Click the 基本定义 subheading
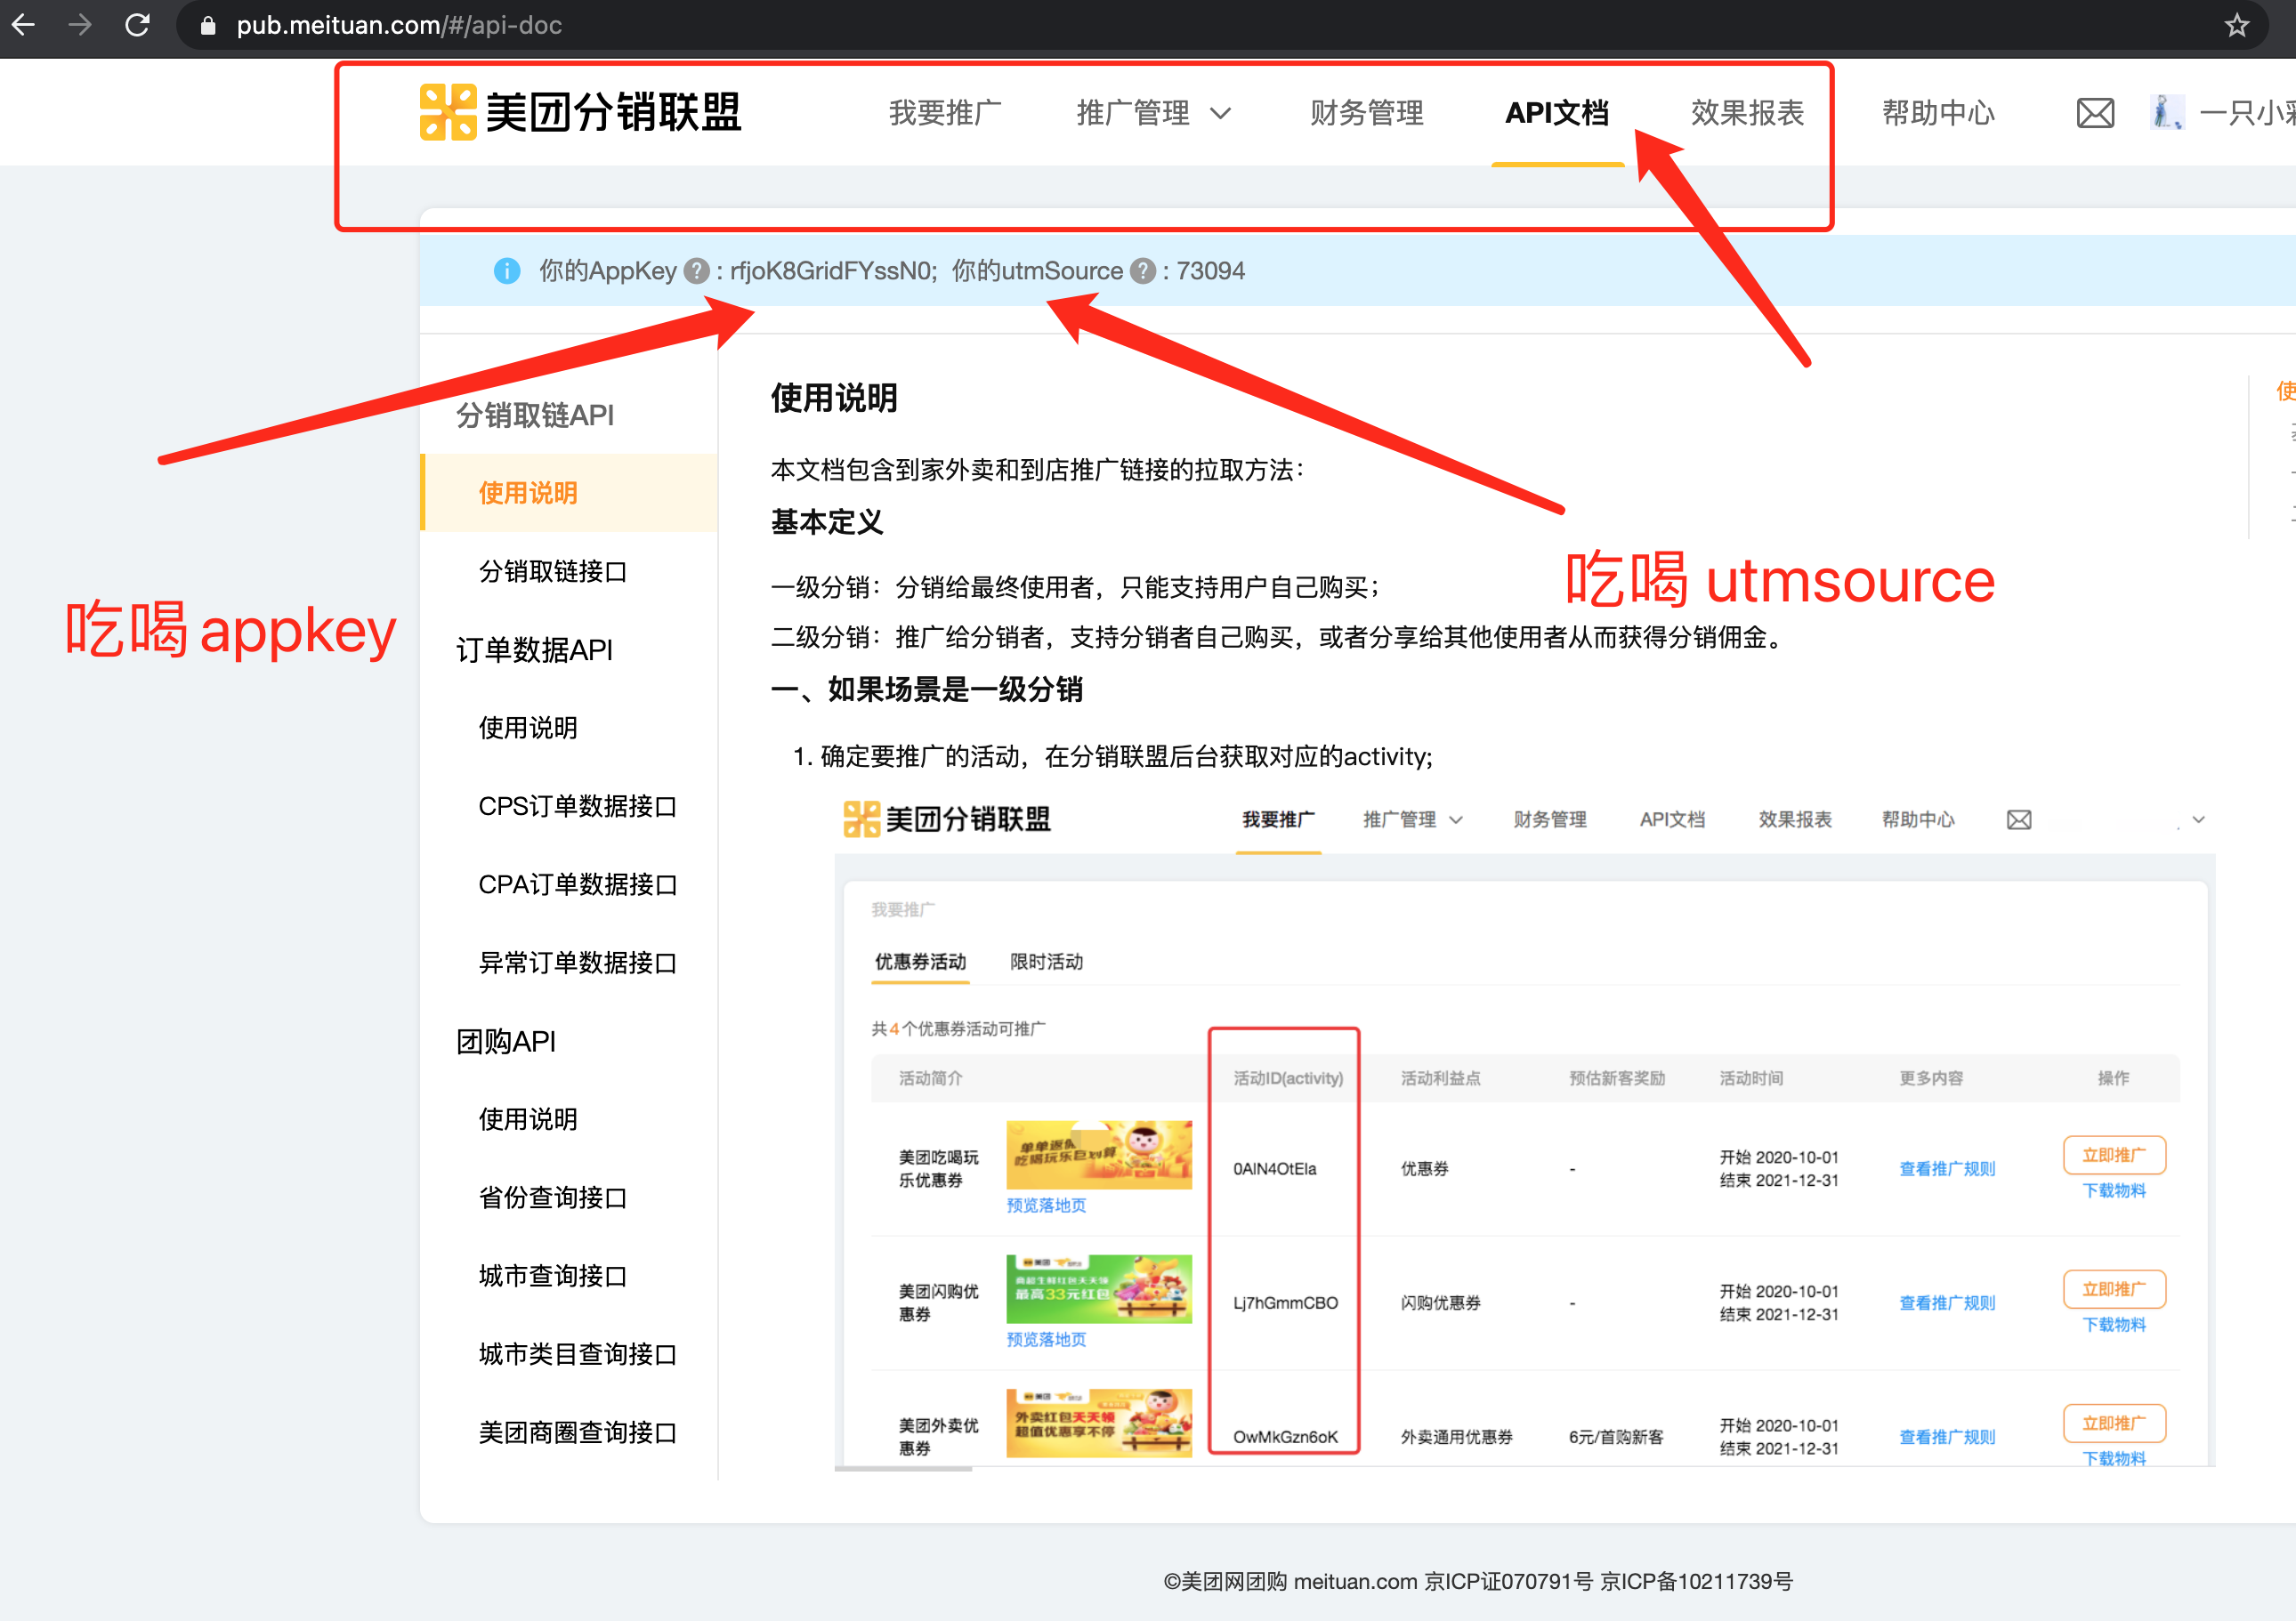The width and height of the screenshot is (2296, 1621). [x=827, y=522]
